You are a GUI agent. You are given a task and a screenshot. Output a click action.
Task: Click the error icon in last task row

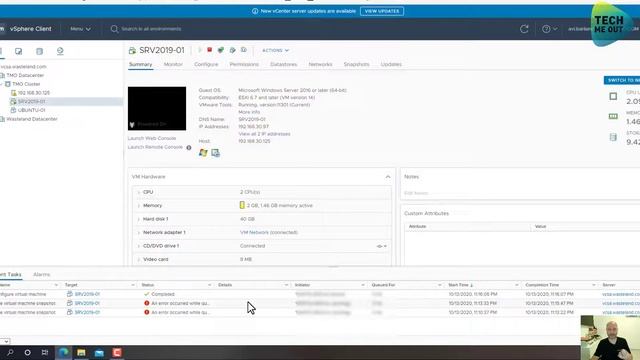(147, 312)
